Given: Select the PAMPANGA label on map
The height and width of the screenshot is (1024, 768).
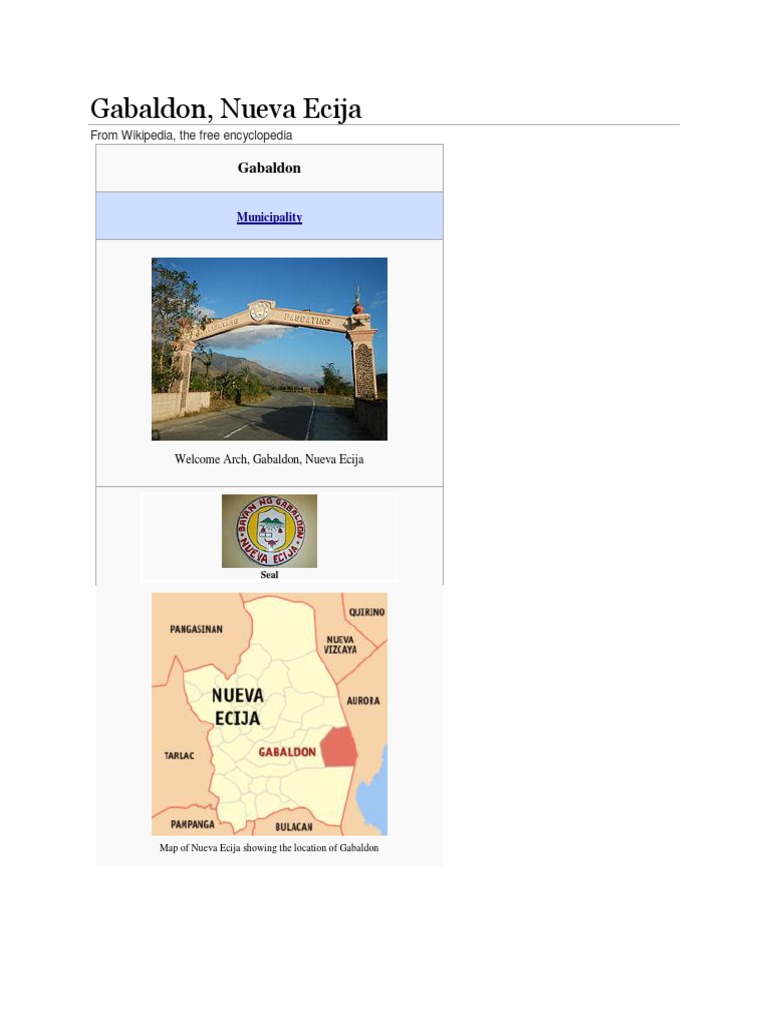Looking at the screenshot, I should coord(193,824).
